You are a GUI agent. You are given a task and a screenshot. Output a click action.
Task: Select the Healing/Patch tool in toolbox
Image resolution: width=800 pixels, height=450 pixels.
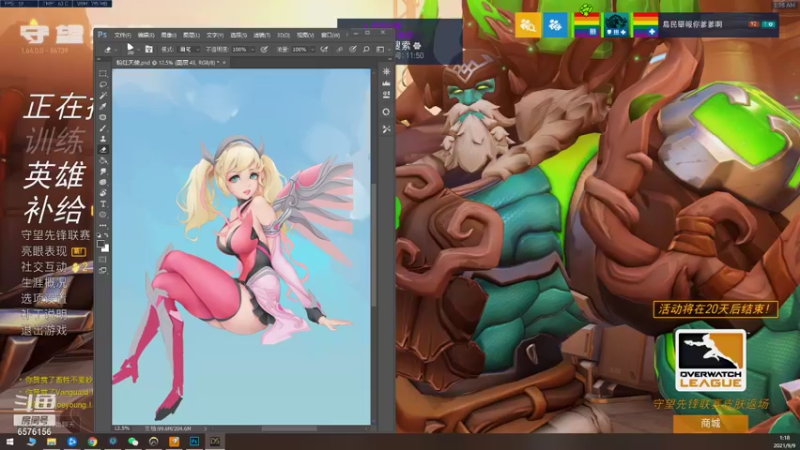(x=103, y=117)
